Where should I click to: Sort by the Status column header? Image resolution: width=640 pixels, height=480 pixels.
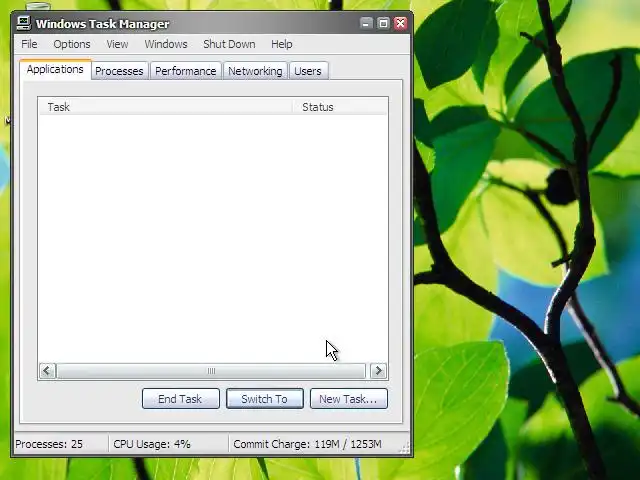(x=340, y=107)
